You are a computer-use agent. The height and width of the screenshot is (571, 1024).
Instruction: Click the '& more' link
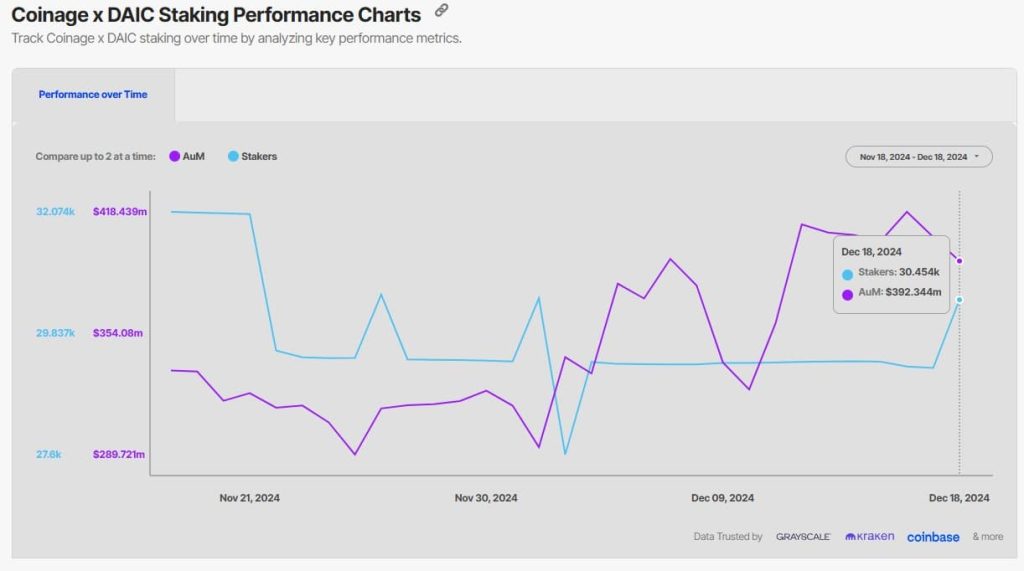987,536
